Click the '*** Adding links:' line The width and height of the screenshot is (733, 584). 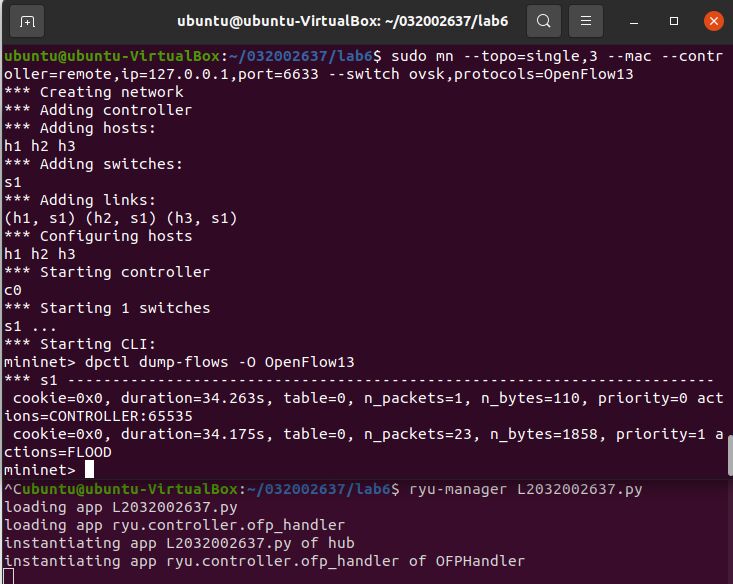coord(80,200)
